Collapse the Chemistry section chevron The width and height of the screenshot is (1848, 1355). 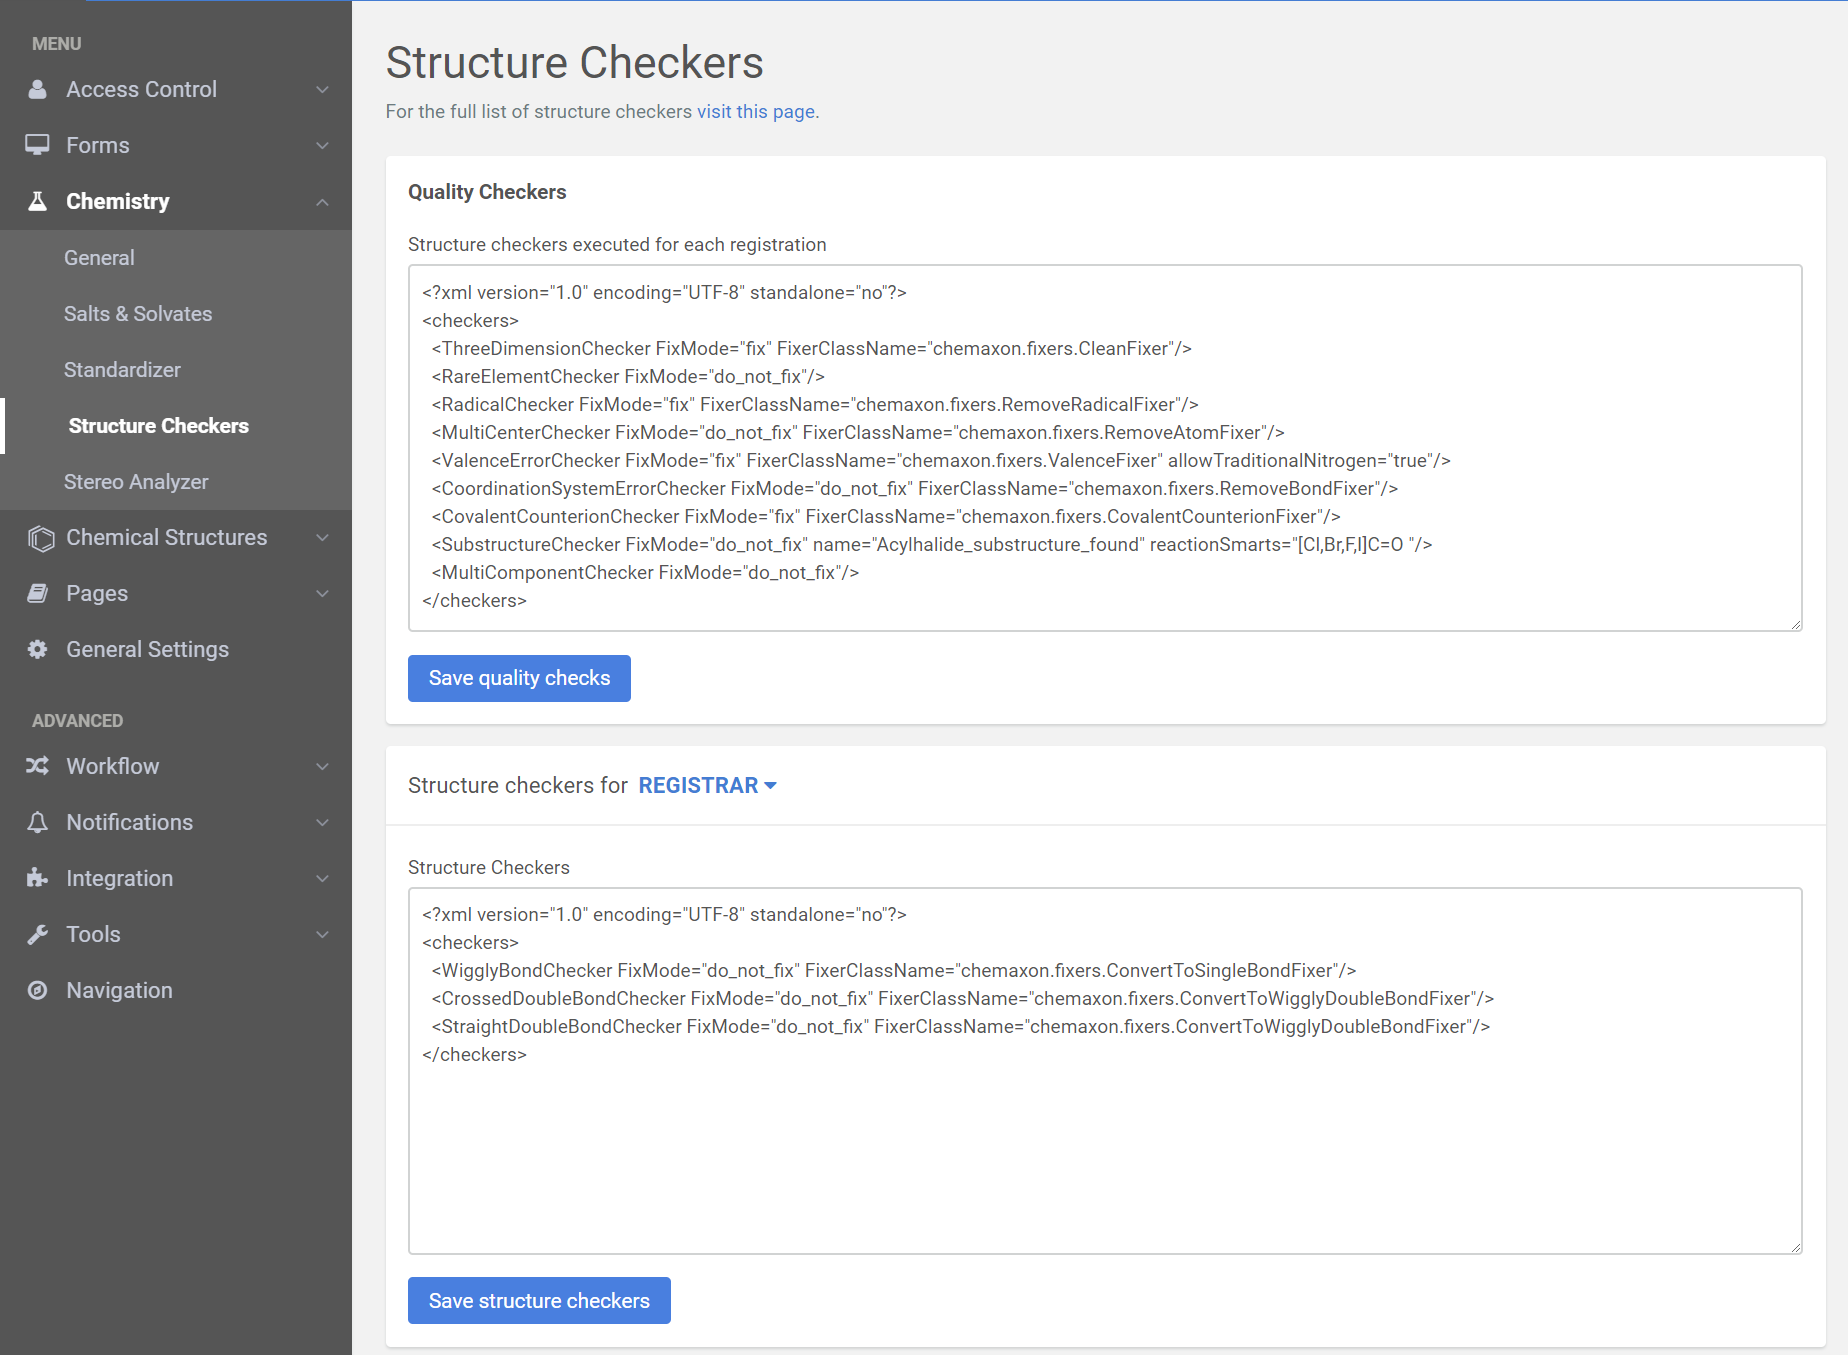[x=322, y=201]
